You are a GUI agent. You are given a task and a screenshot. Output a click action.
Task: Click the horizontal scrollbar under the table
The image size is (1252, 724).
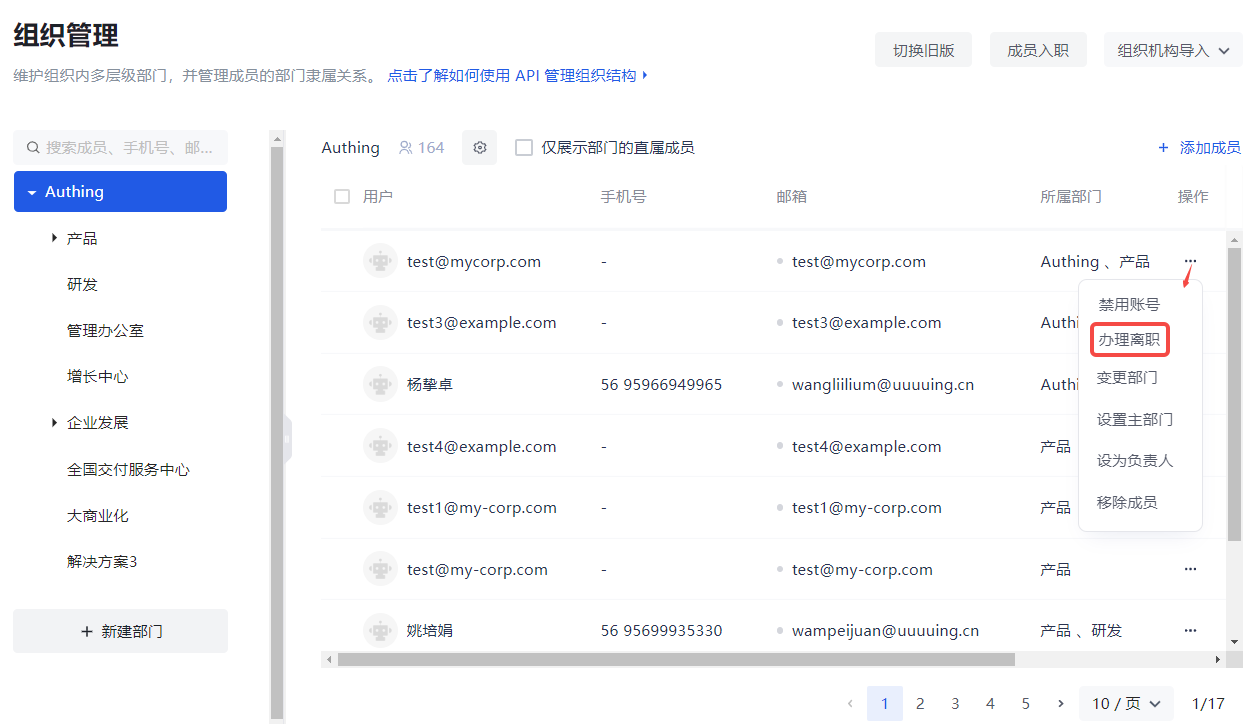[x=675, y=660]
